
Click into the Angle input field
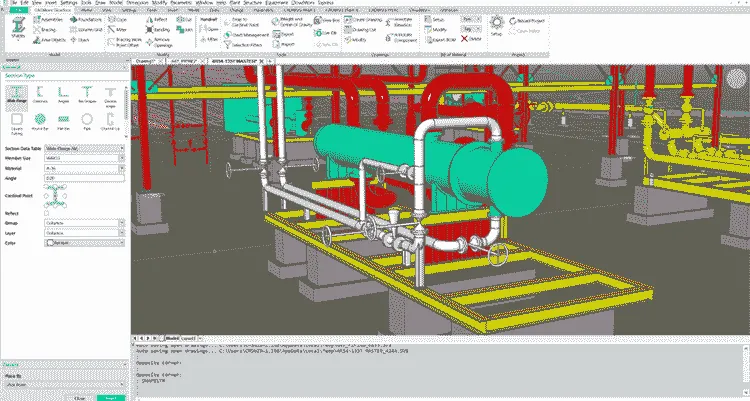click(84, 178)
